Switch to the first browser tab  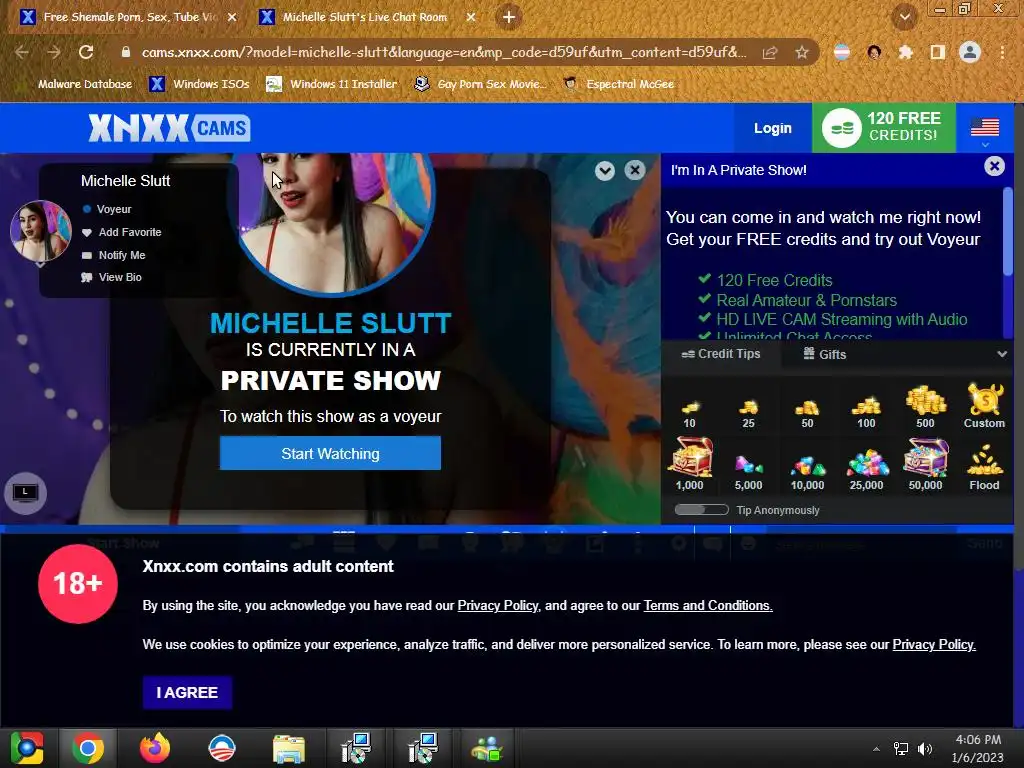pos(128,17)
